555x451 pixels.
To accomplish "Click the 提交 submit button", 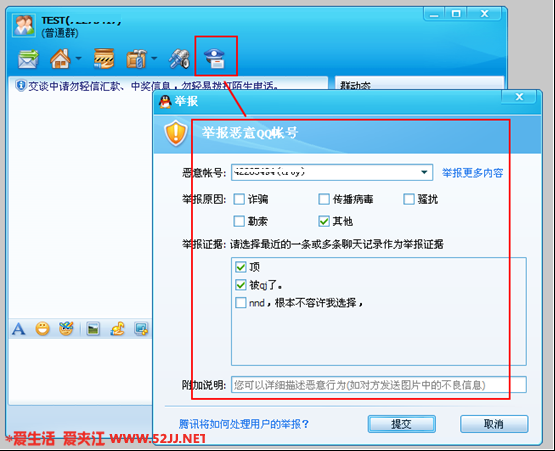I will click(x=401, y=424).
